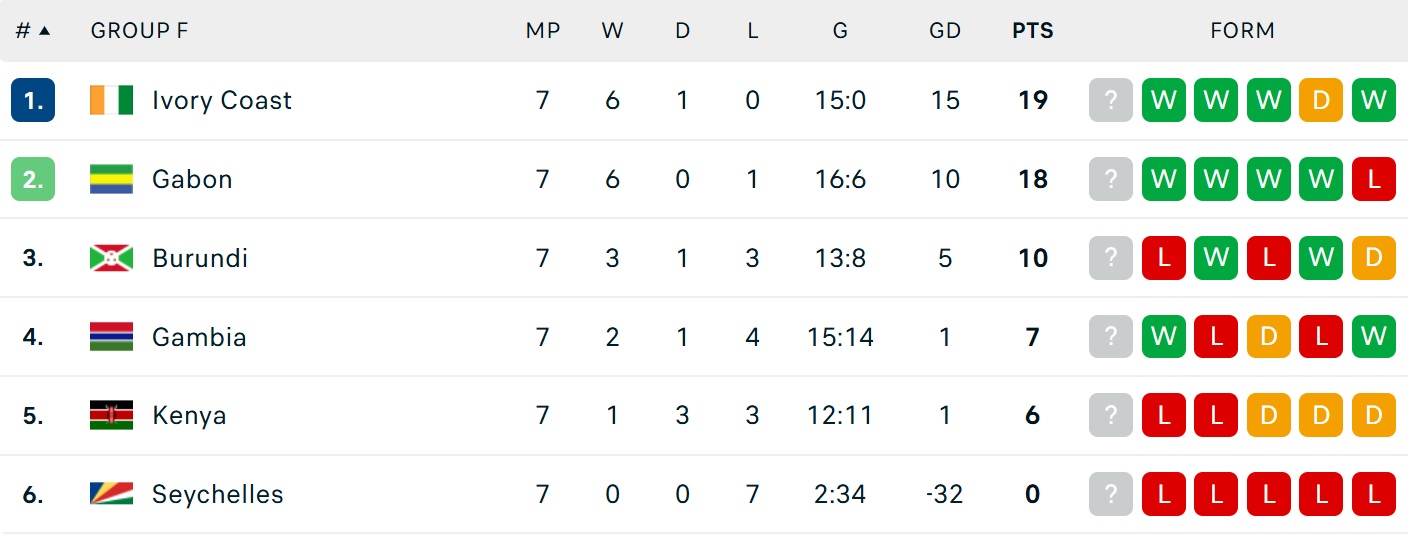Open the Ivory Coast team link
Screen dimensions: 1408x536
(x=222, y=100)
